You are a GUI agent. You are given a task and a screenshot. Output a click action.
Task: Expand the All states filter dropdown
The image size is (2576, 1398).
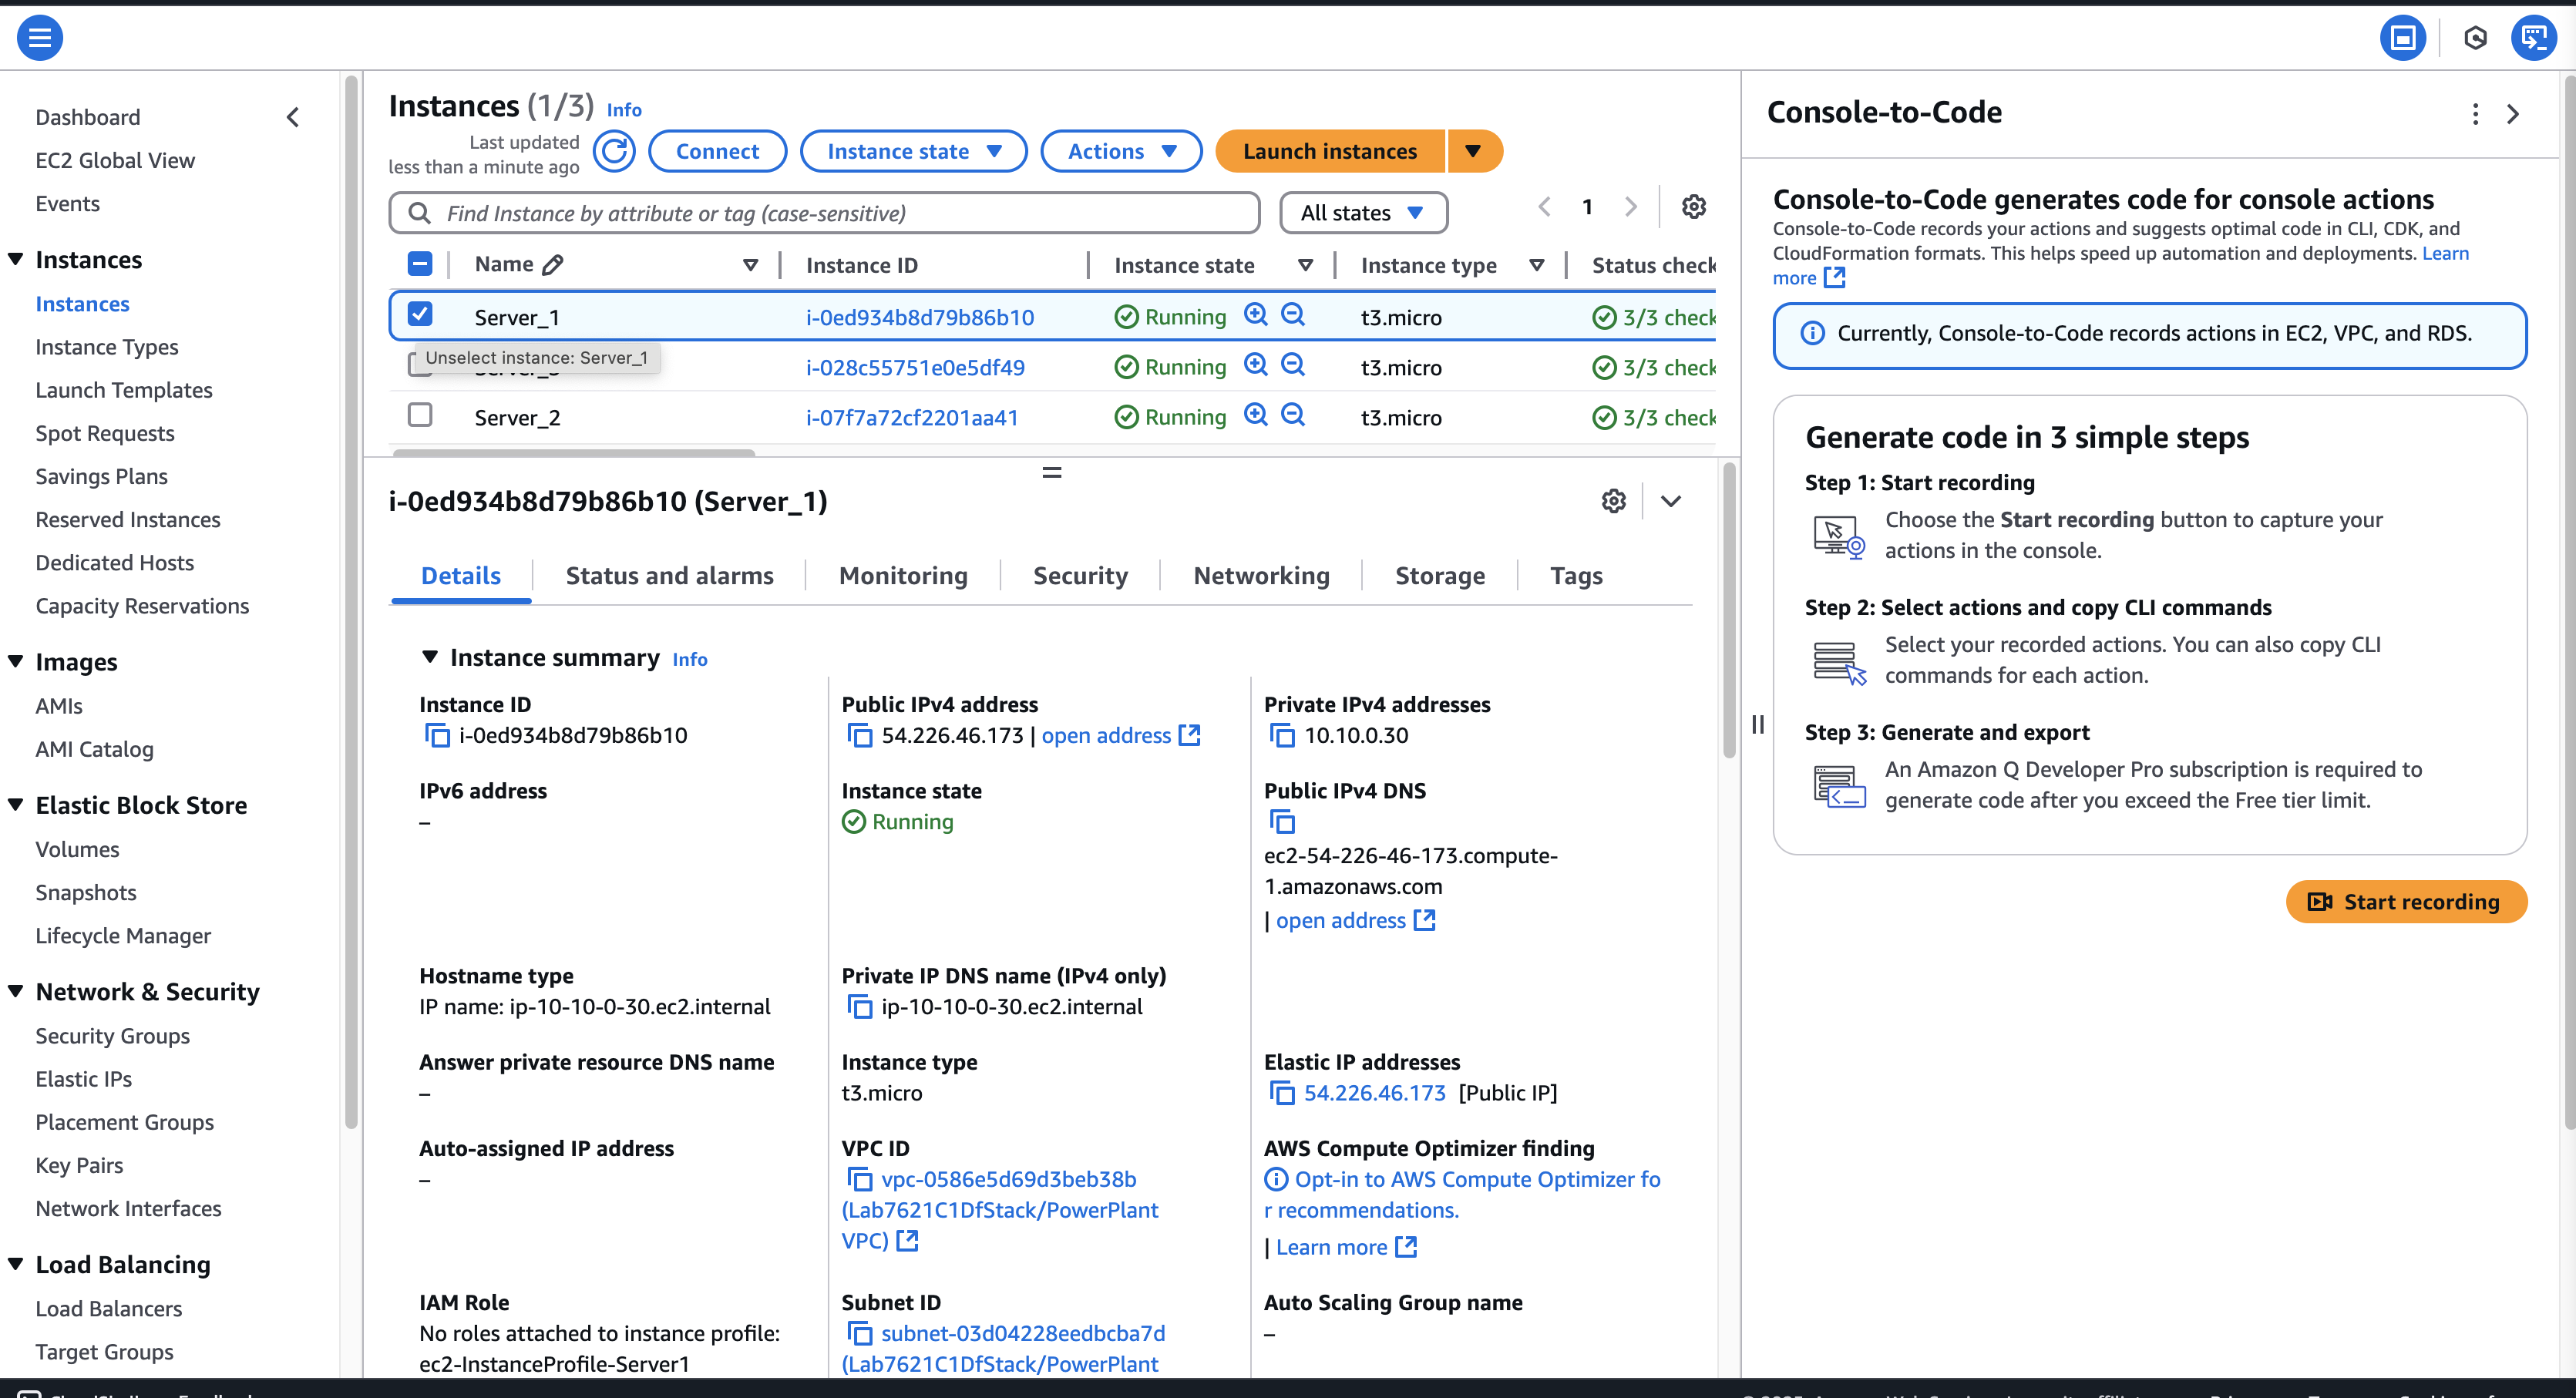coord(1363,213)
